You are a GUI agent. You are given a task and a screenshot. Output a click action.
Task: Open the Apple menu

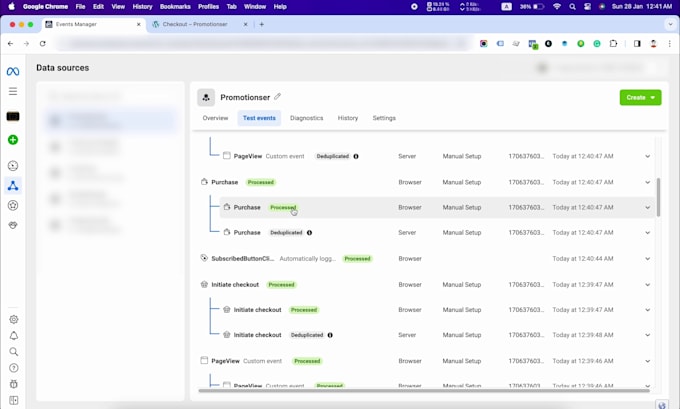[x=11, y=7]
